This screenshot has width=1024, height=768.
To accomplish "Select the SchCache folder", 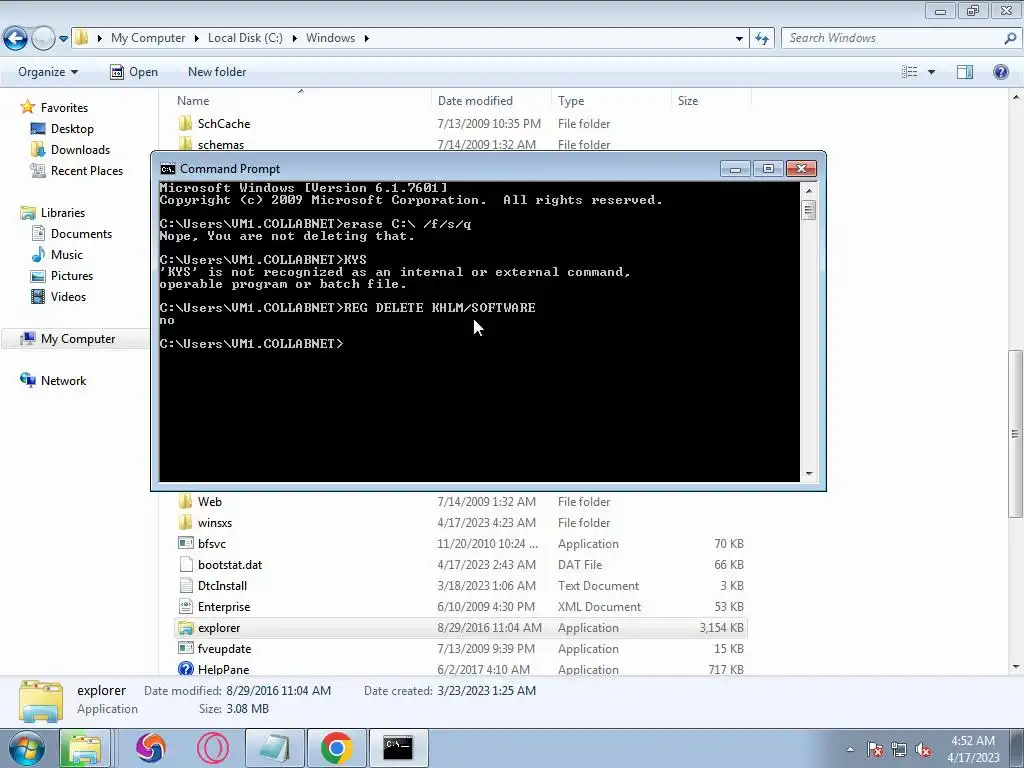I will pyautogui.click(x=460, y=123).
